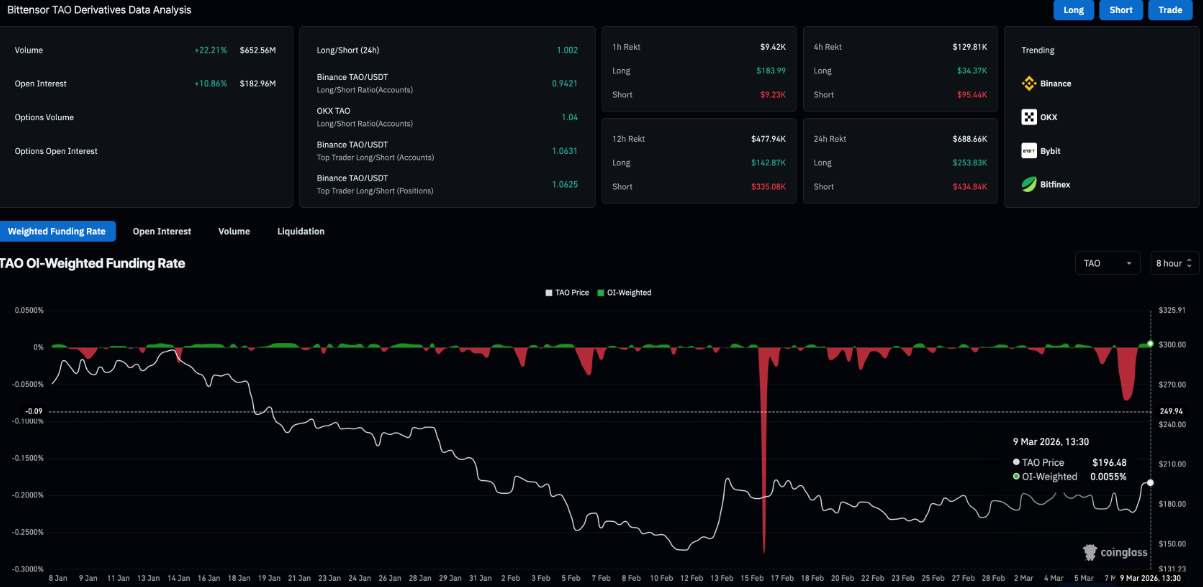Toggle OI-Weighted legend series

pos(623,293)
